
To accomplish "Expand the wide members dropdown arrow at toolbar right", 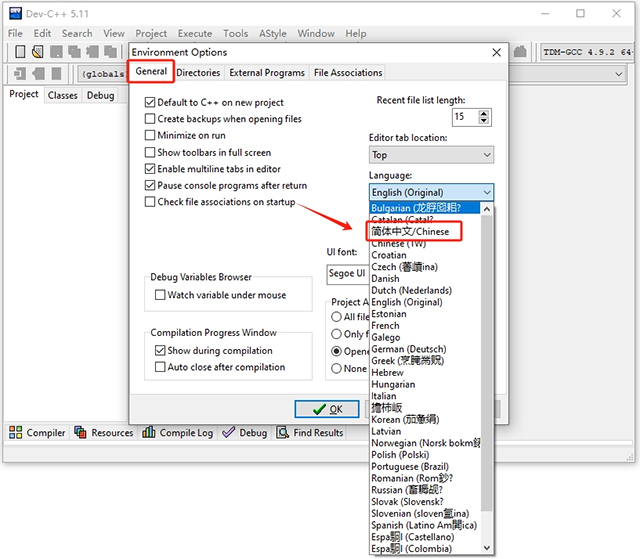I will tap(619, 74).
